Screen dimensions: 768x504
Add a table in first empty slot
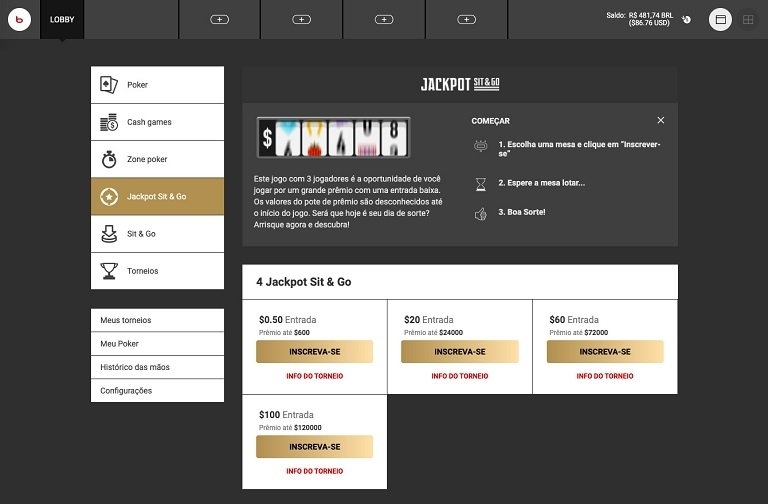coord(220,19)
